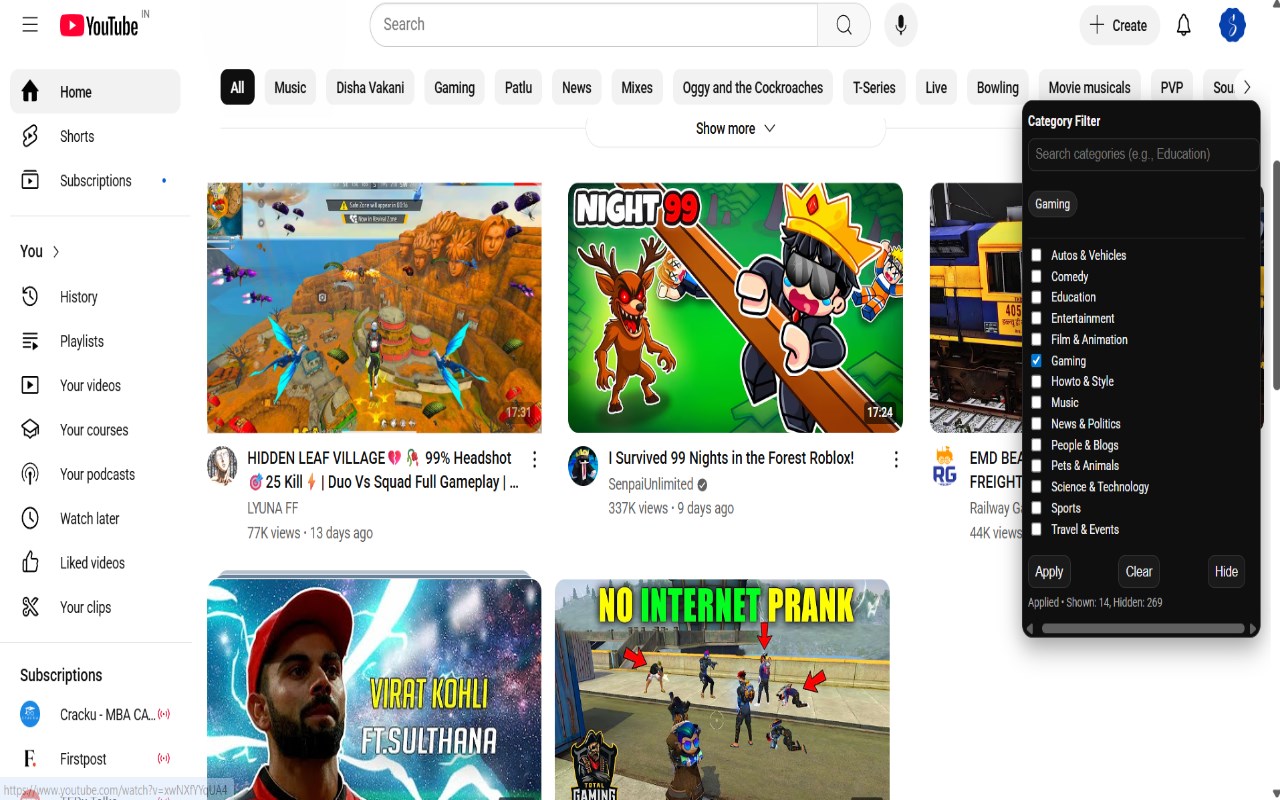Click the search magnifier button
Image resolution: width=1280 pixels, height=800 pixels.
[844, 25]
